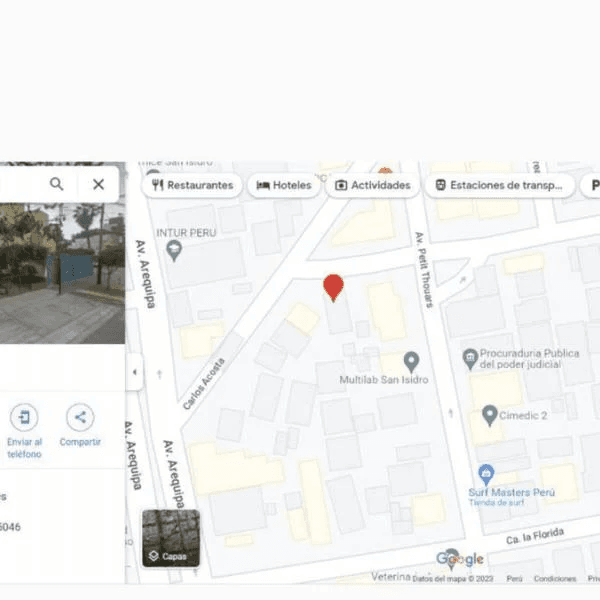
Task: Open the Procuraduria Publica marker icon
Action: 470,359
